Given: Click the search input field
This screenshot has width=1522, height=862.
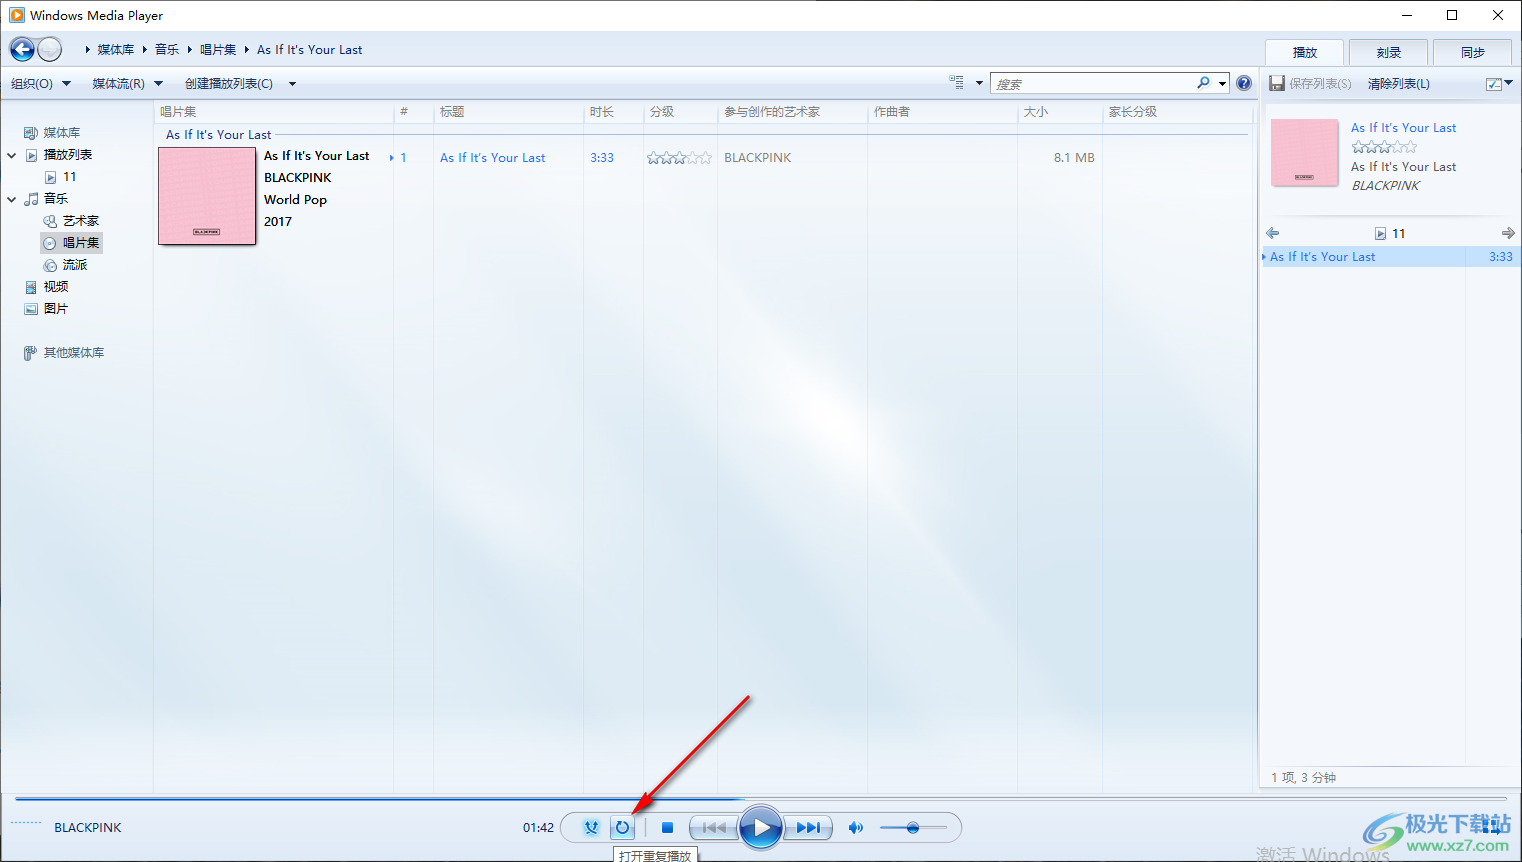Looking at the screenshot, I should point(1093,84).
